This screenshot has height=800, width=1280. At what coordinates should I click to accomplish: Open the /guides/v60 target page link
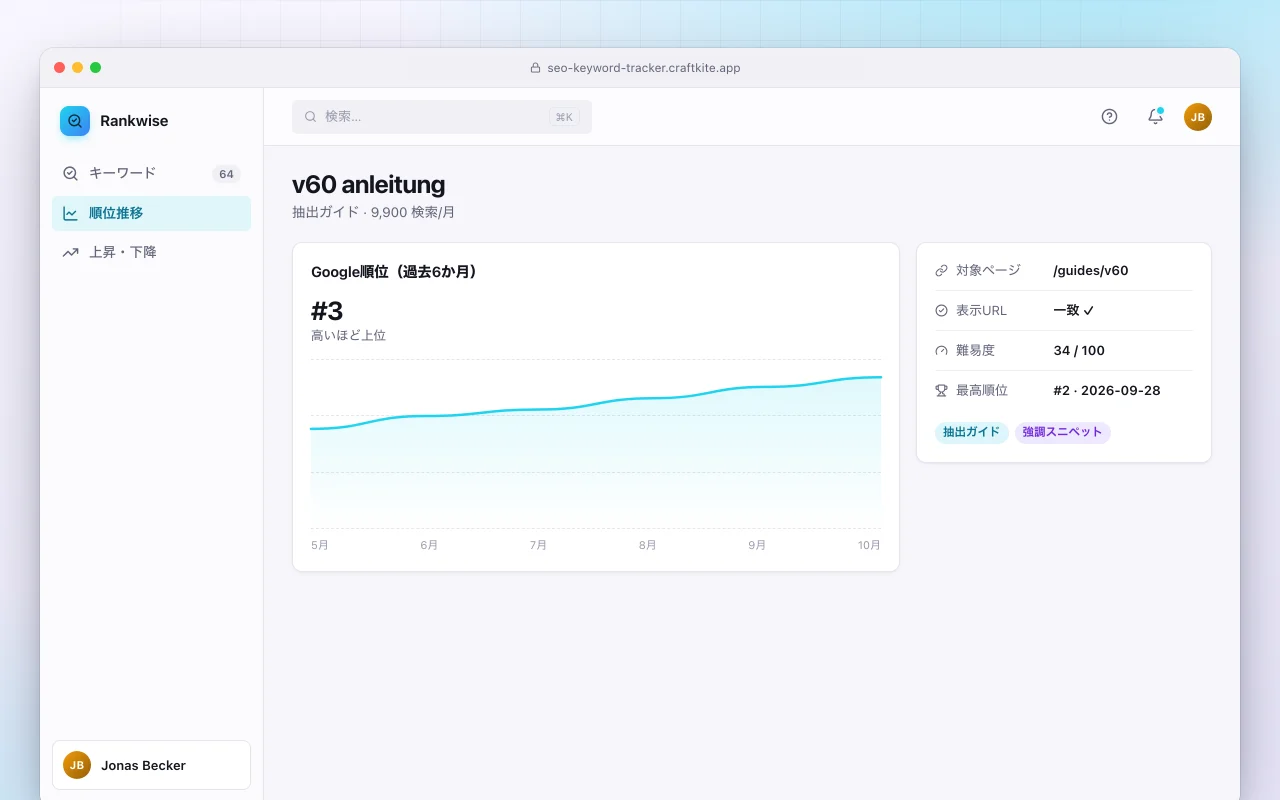pyautogui.click(x=1091, y=270)
